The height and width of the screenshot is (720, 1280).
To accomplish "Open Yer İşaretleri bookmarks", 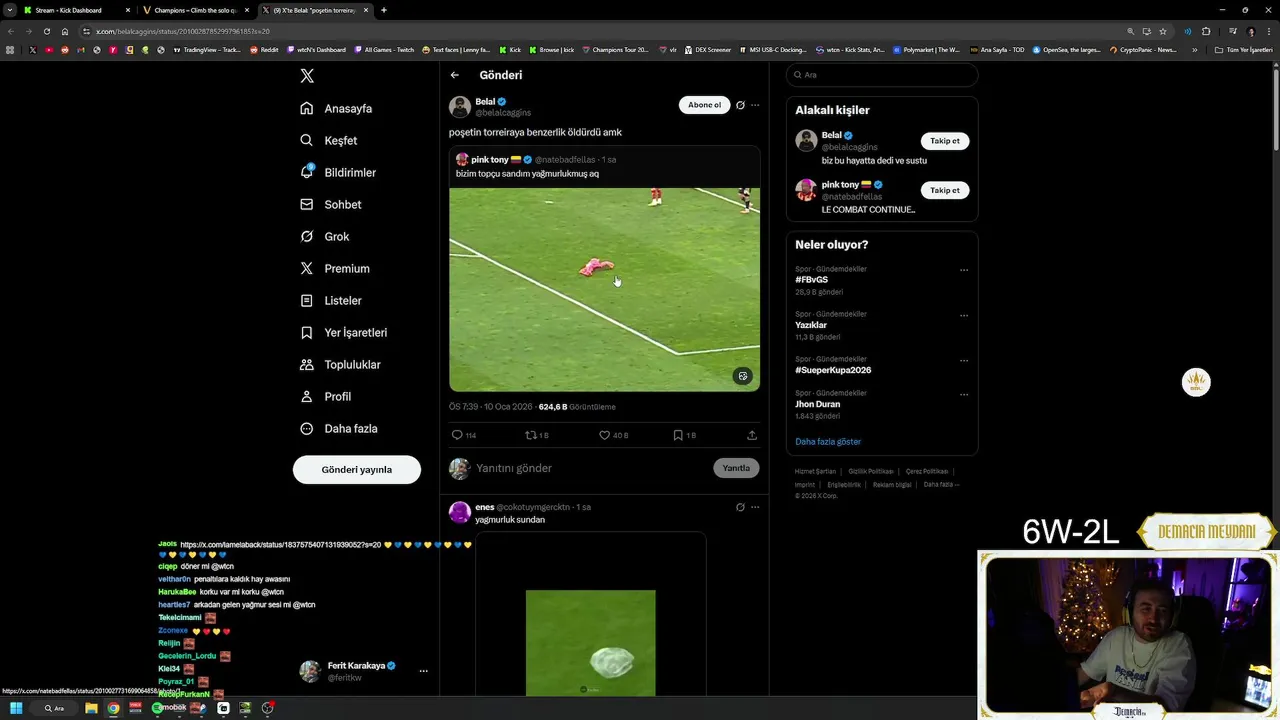I will coord(343,332).
